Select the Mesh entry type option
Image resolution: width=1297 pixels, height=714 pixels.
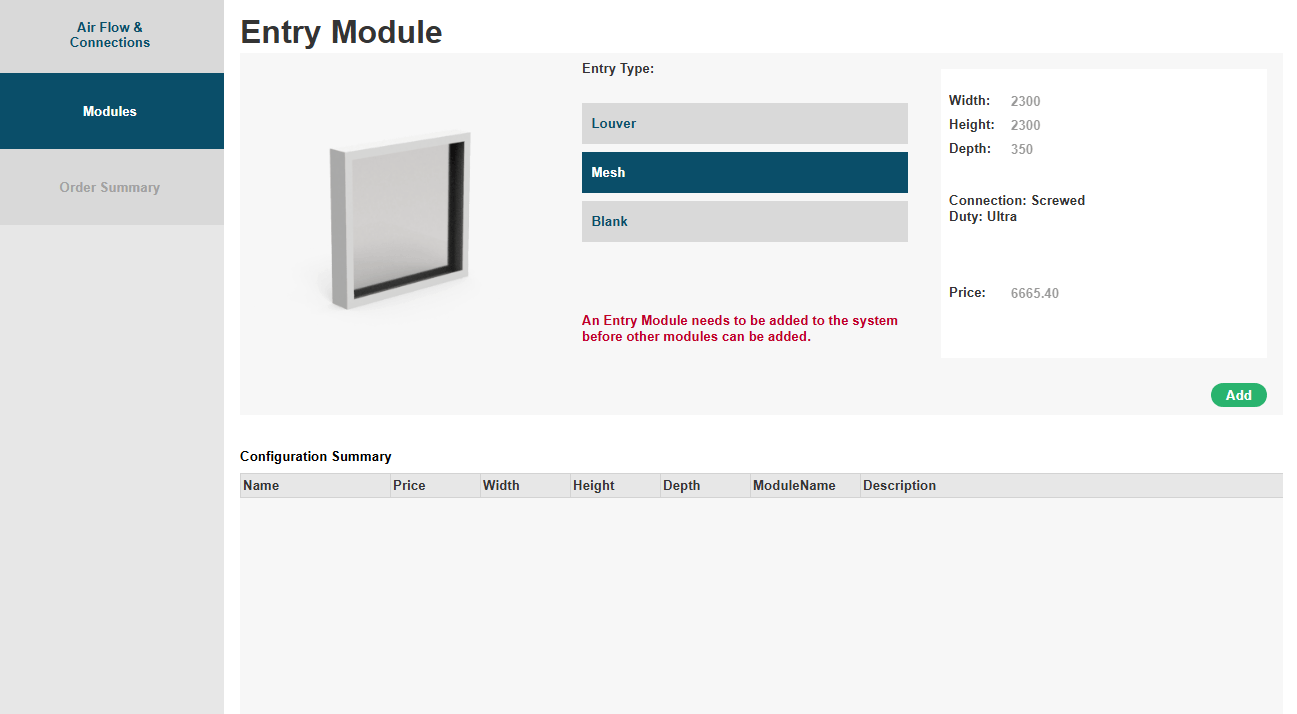(744, 172)
